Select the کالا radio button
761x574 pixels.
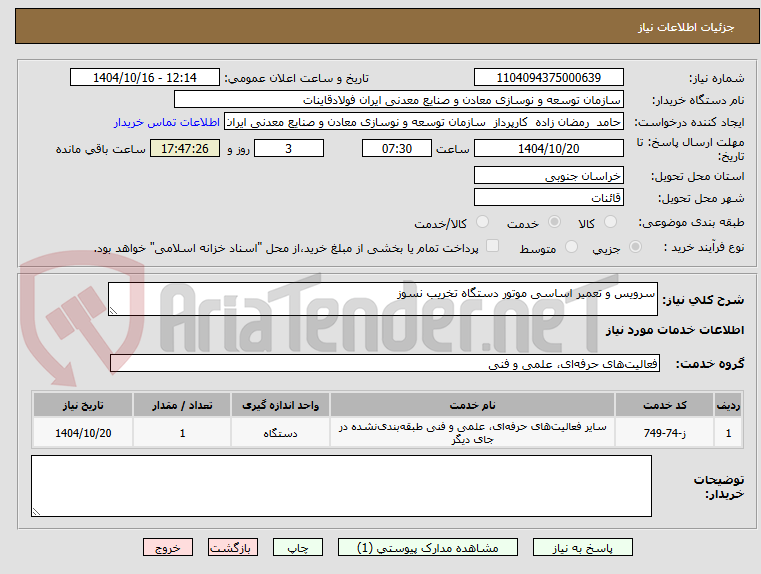coord(610,222)
